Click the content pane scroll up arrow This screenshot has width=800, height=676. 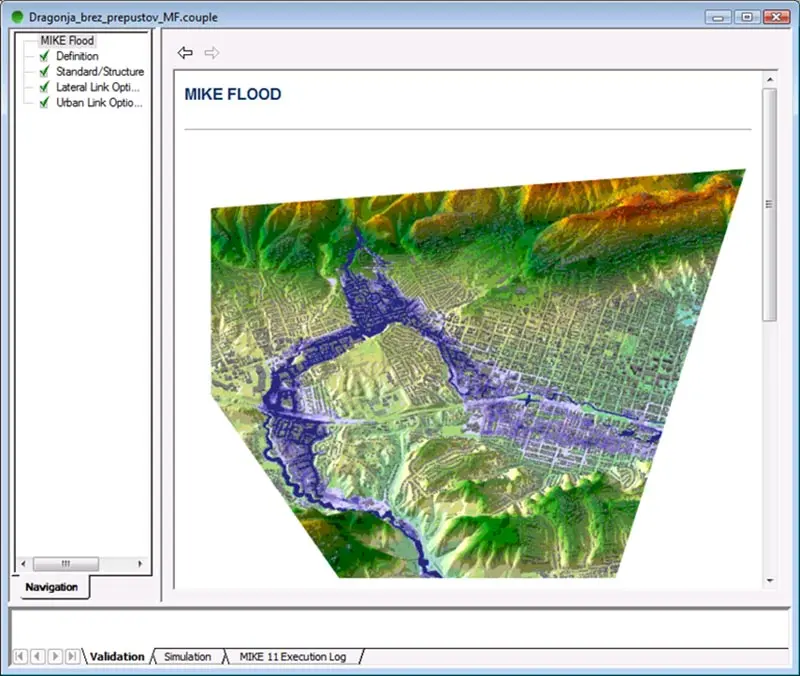click(770, 80)
